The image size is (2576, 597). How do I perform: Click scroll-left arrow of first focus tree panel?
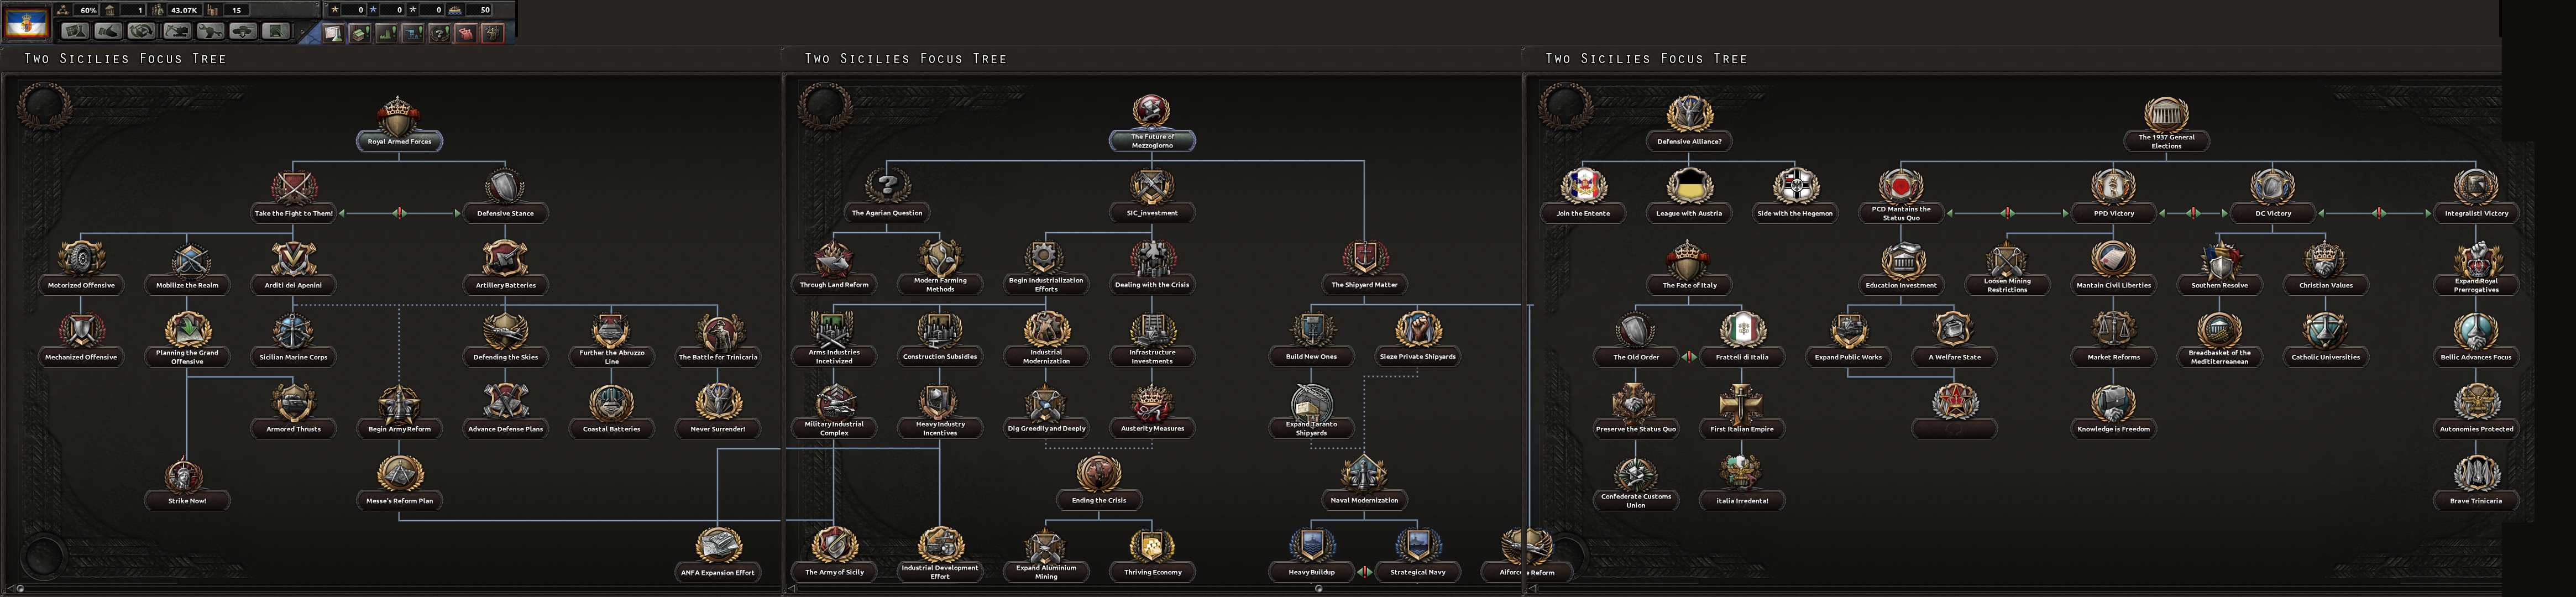click(x=10, y=589)
